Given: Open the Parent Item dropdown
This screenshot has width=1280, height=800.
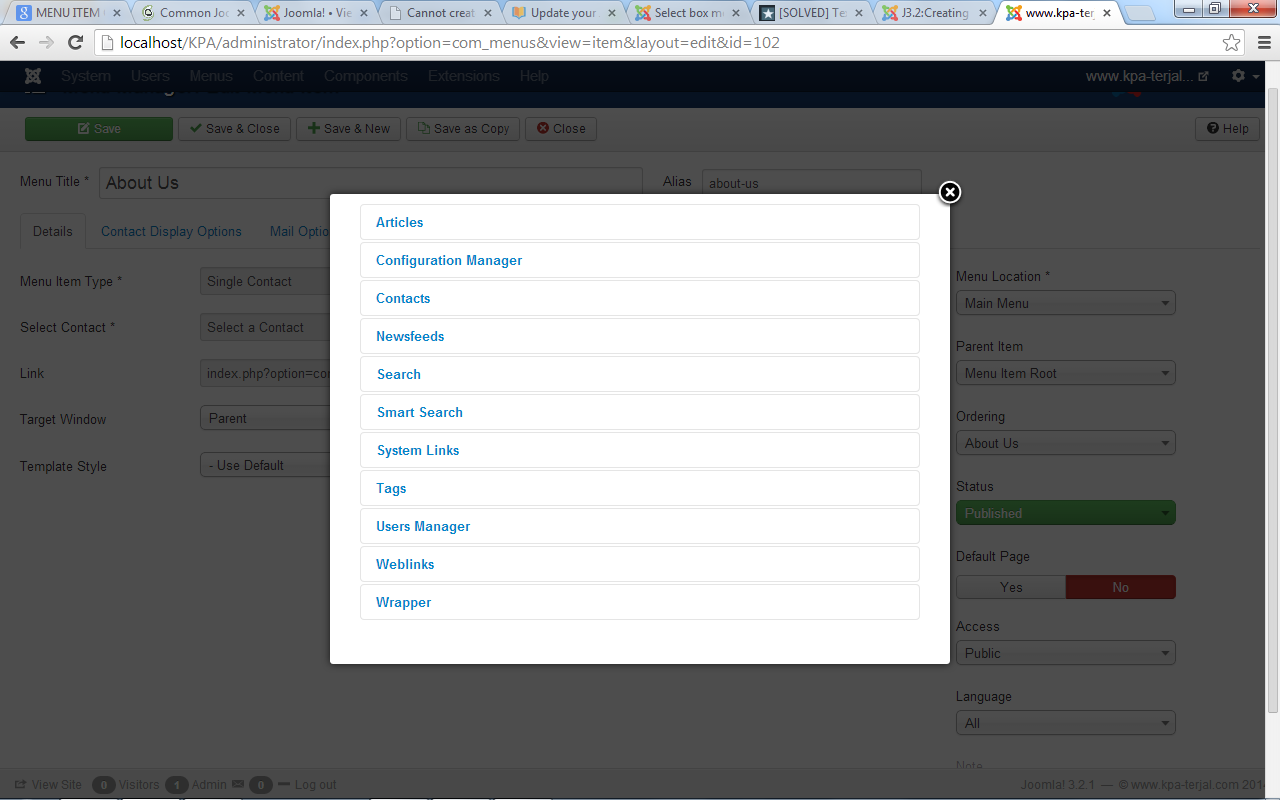Looking at the screenshot, I should (1065, 372).
